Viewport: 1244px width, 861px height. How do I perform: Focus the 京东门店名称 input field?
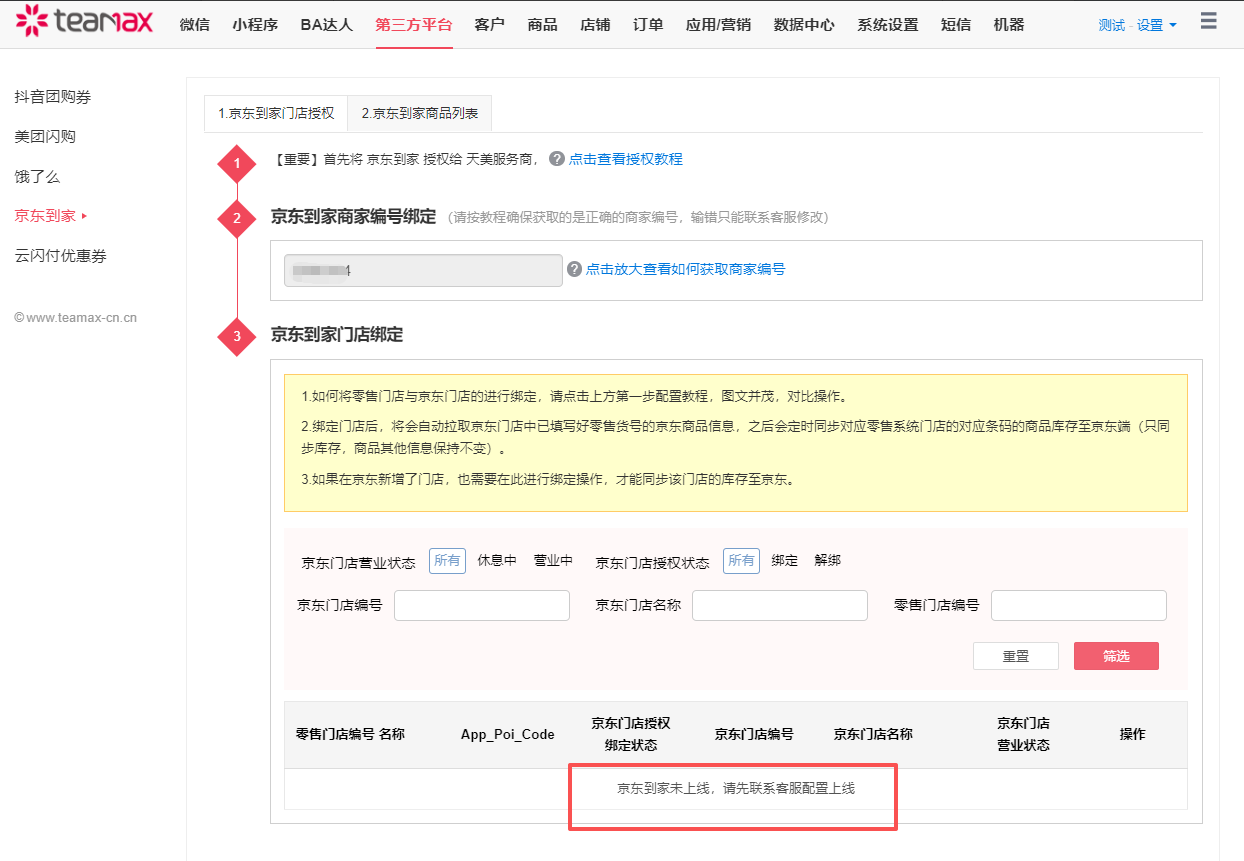coord(780,606)
